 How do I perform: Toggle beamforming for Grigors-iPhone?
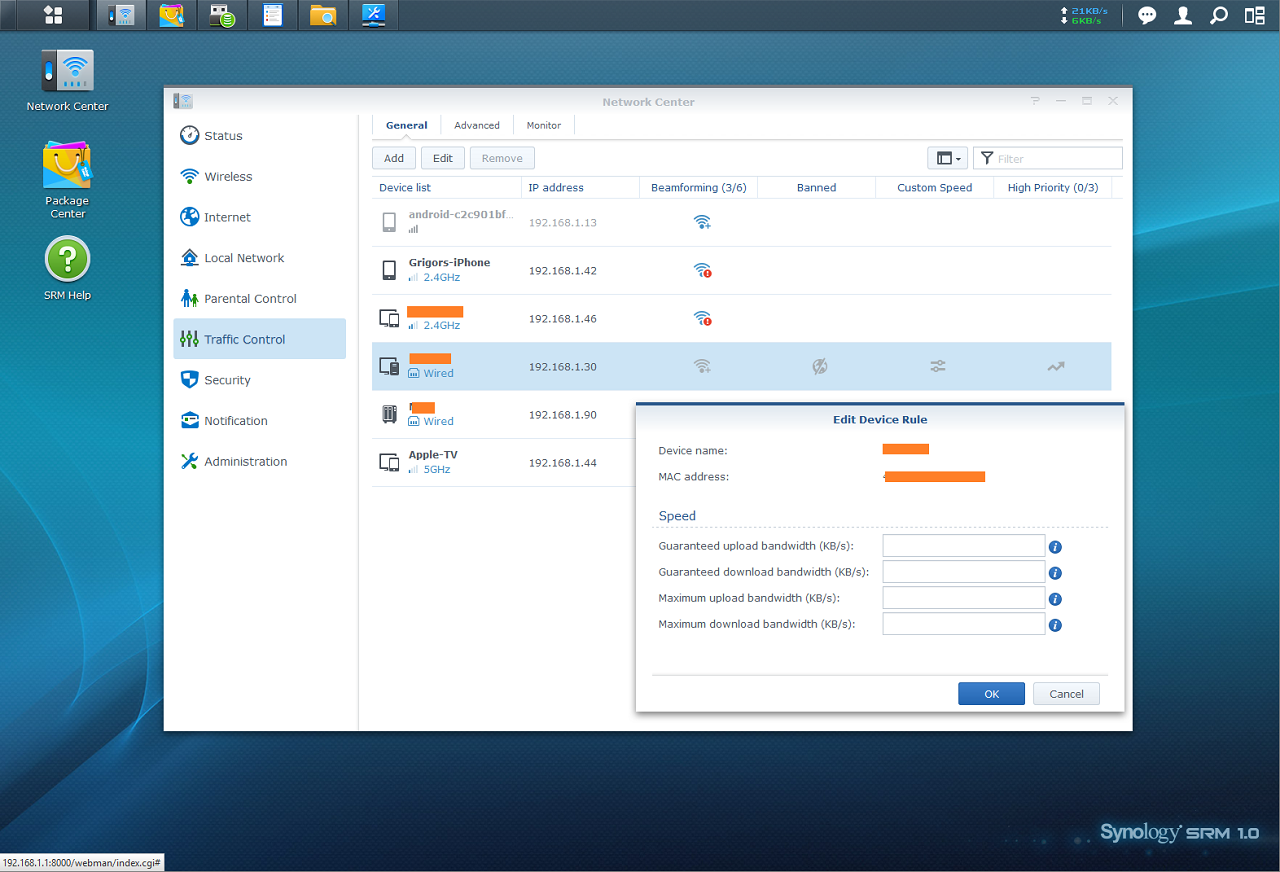[702, 270]
